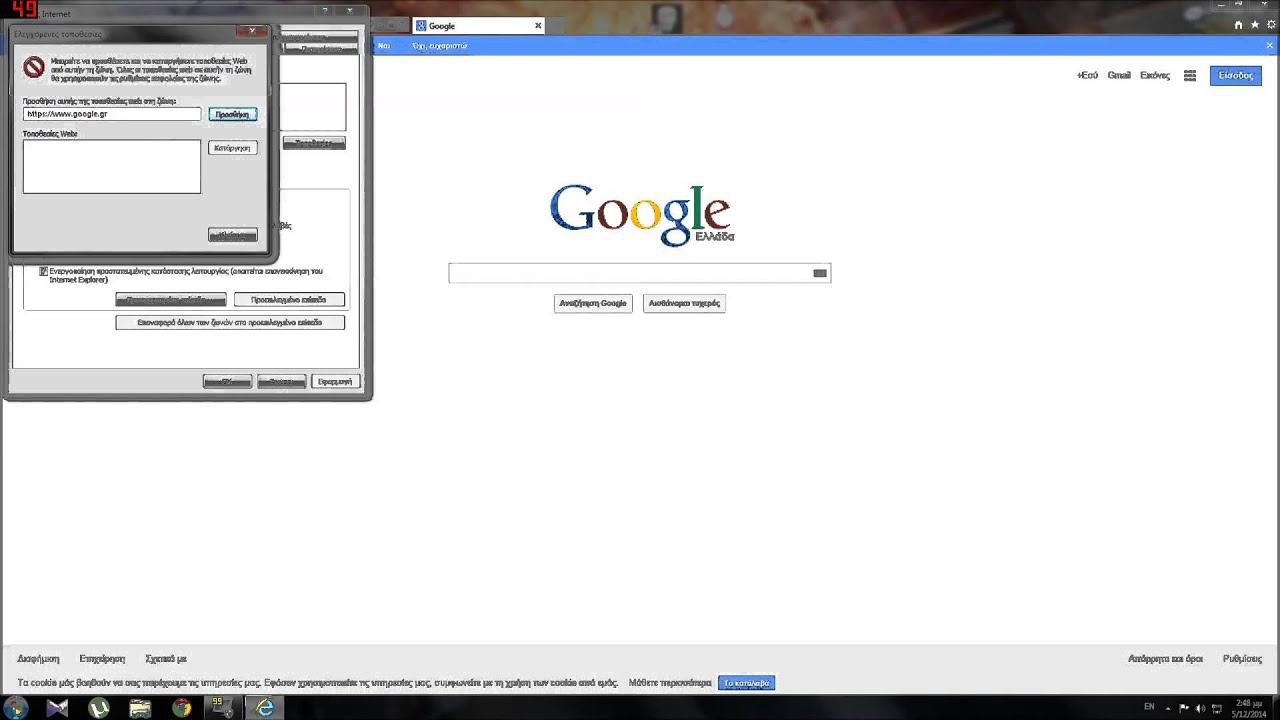The image size is (1280, 720).
Task: Open the Favorites star icon
Action: (1255, 25)
